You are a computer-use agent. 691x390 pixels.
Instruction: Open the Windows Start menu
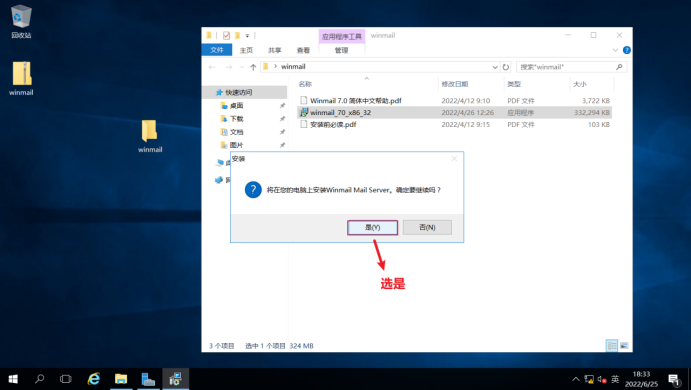(13, 379)
